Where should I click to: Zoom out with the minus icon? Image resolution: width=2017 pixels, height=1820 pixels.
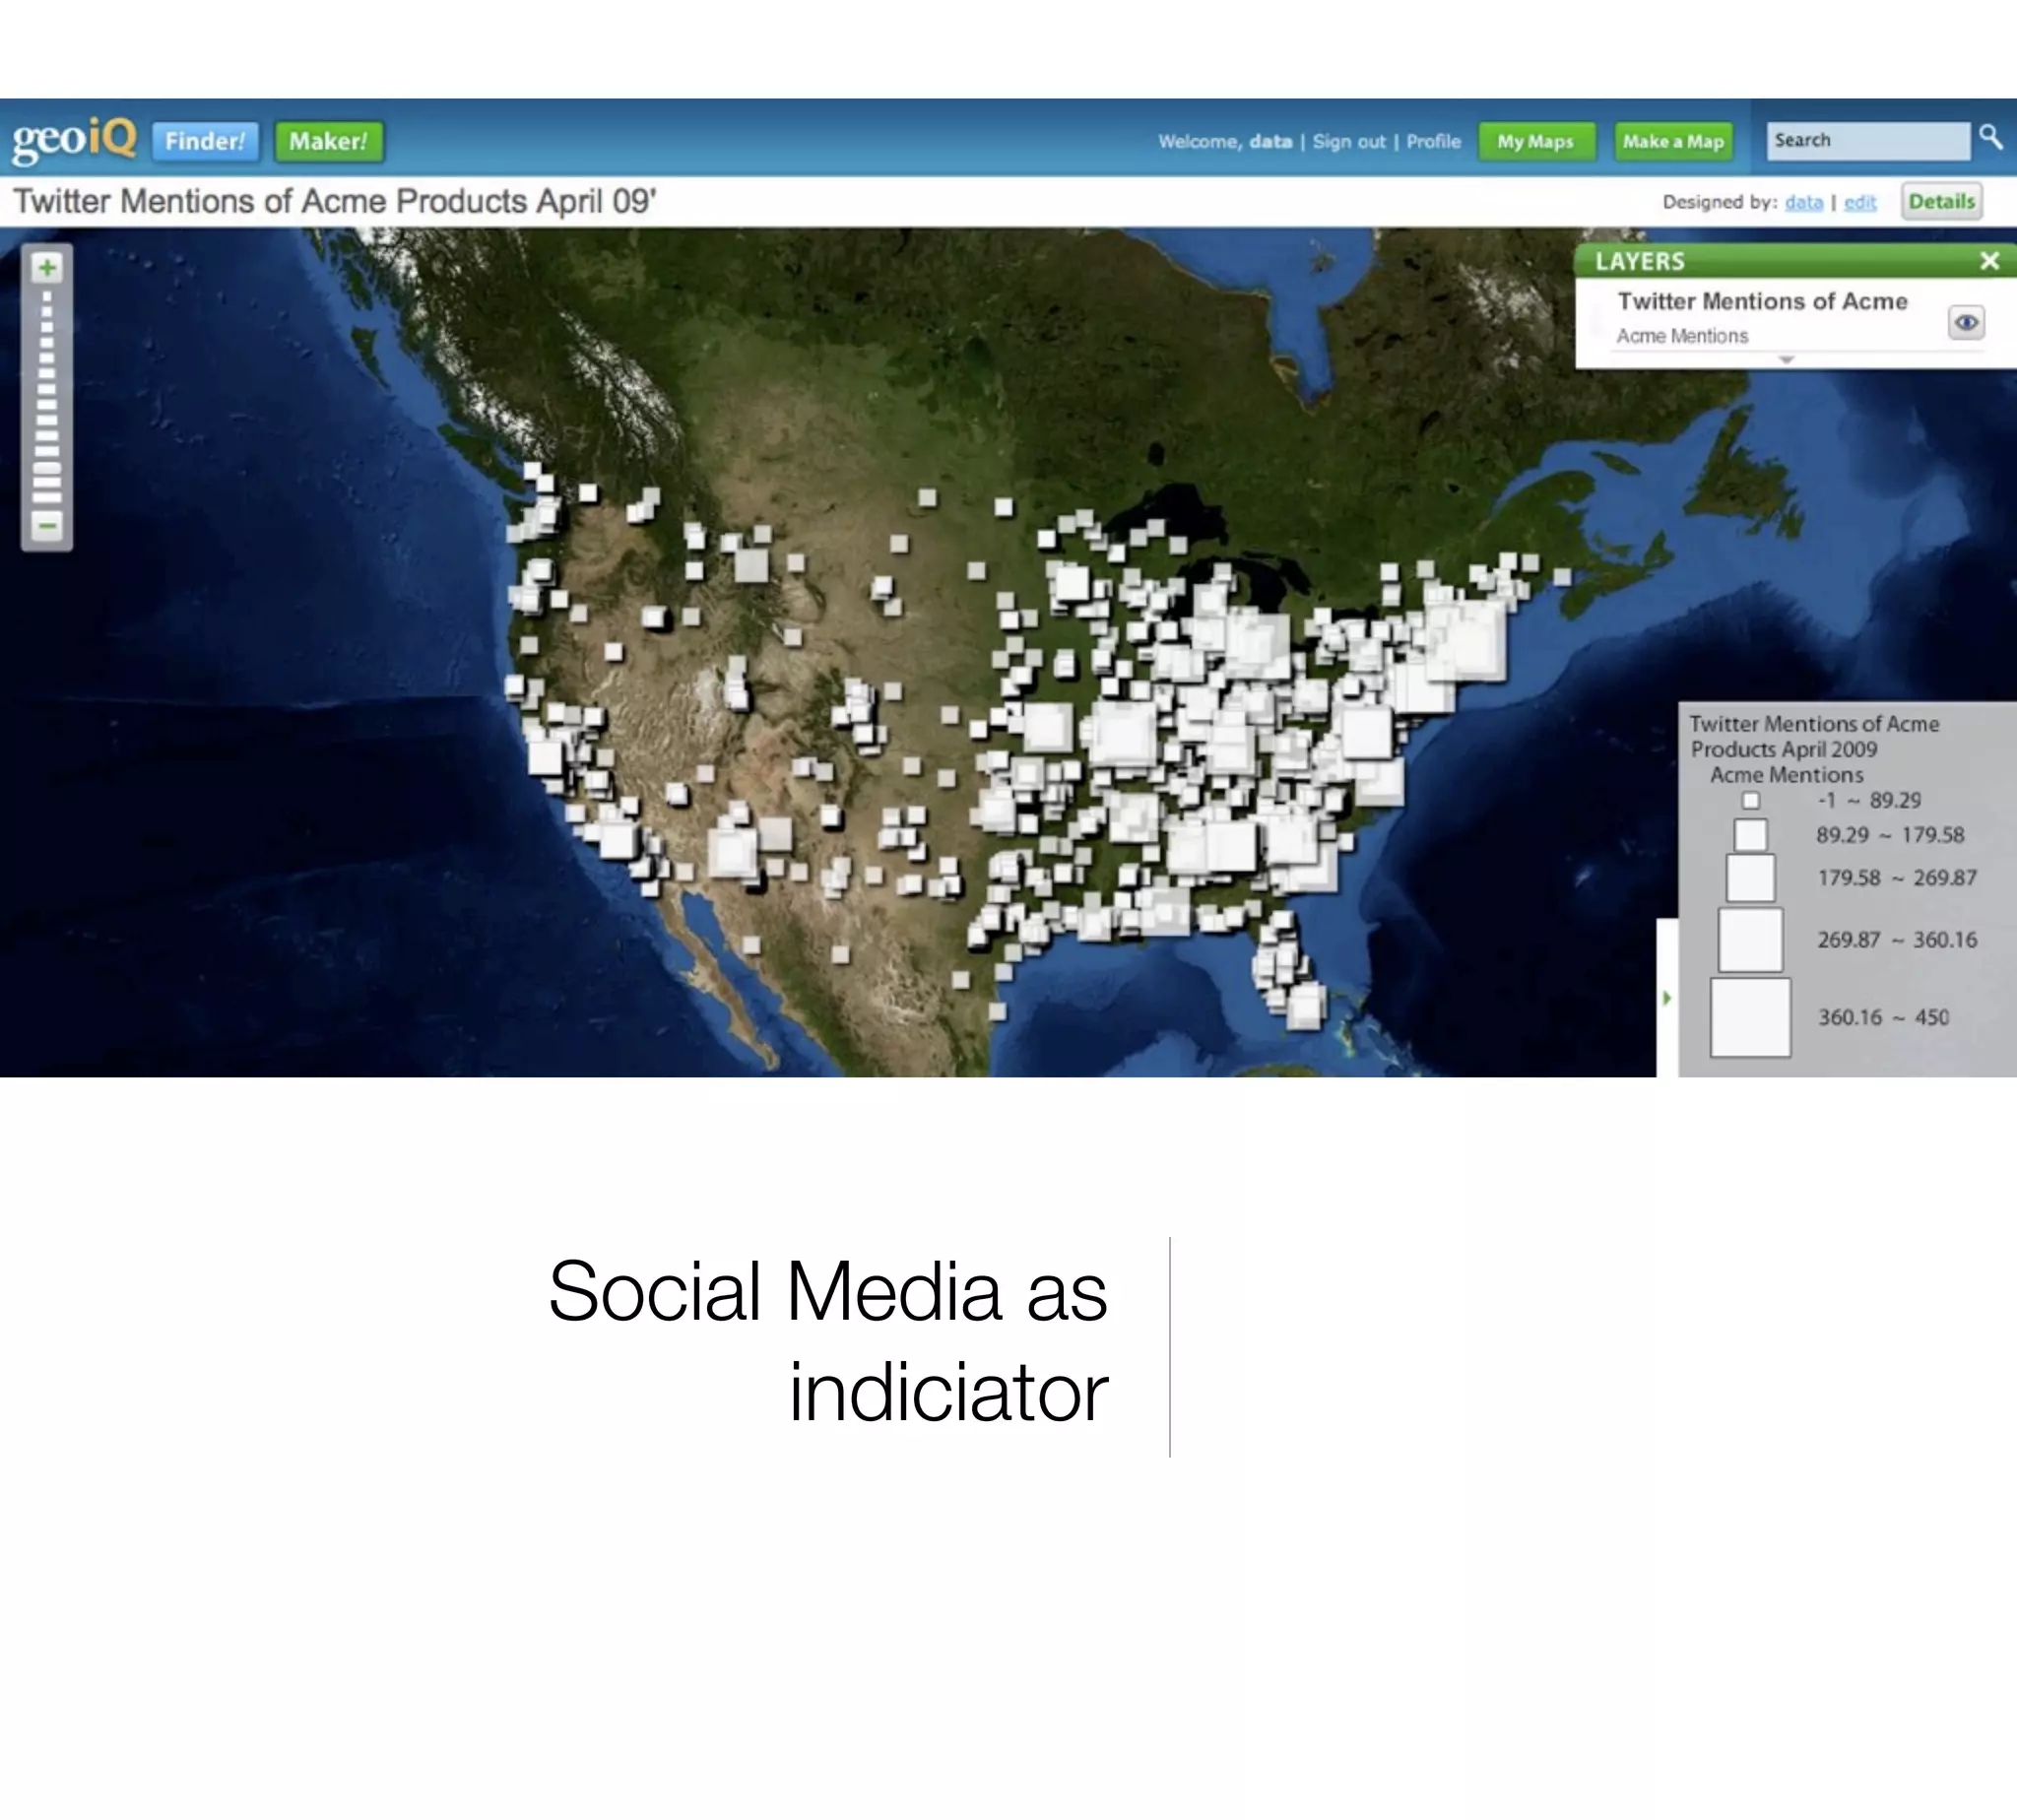(47, 525)
